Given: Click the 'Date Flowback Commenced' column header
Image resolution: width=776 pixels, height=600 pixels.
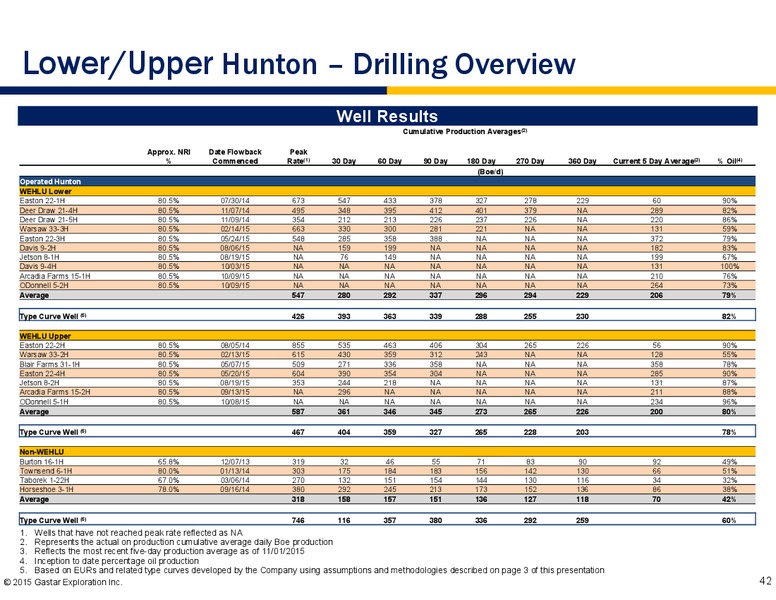Looking at the screenshot, I should coord(235,156).
